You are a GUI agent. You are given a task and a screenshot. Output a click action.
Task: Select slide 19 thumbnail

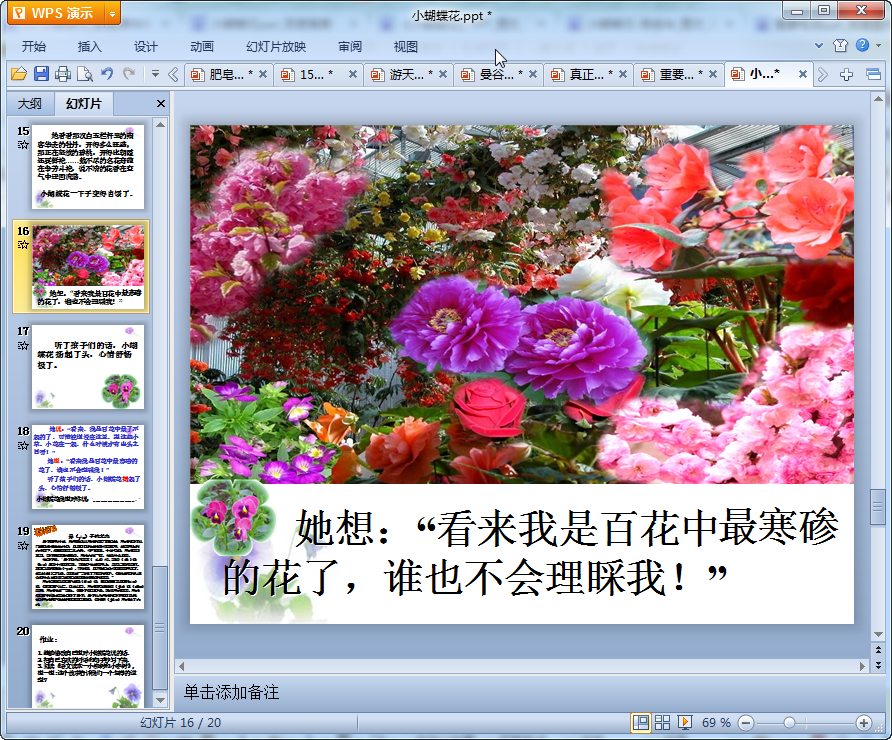(x=88, y=567)
